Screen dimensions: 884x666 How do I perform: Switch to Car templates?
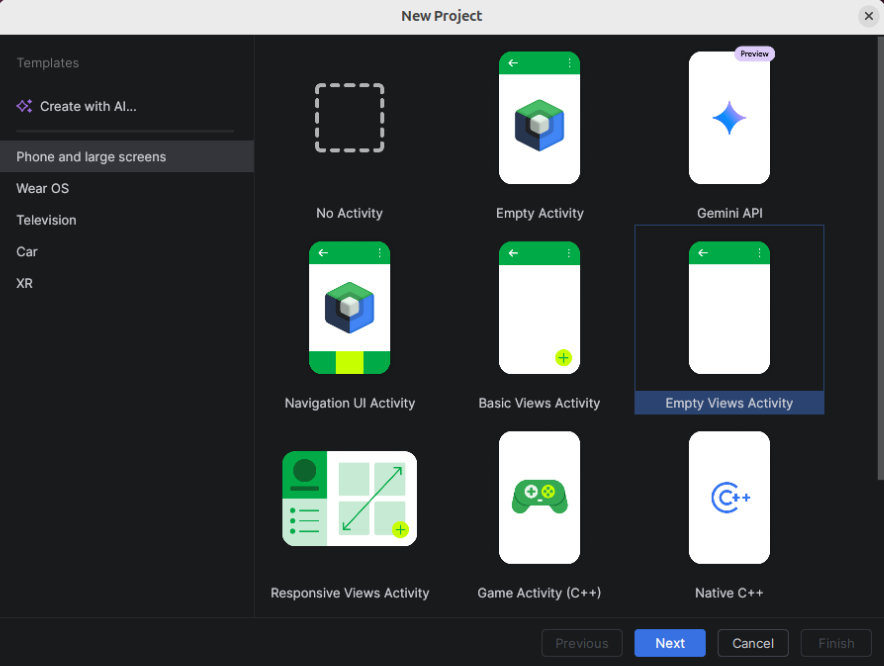point(127,252)
